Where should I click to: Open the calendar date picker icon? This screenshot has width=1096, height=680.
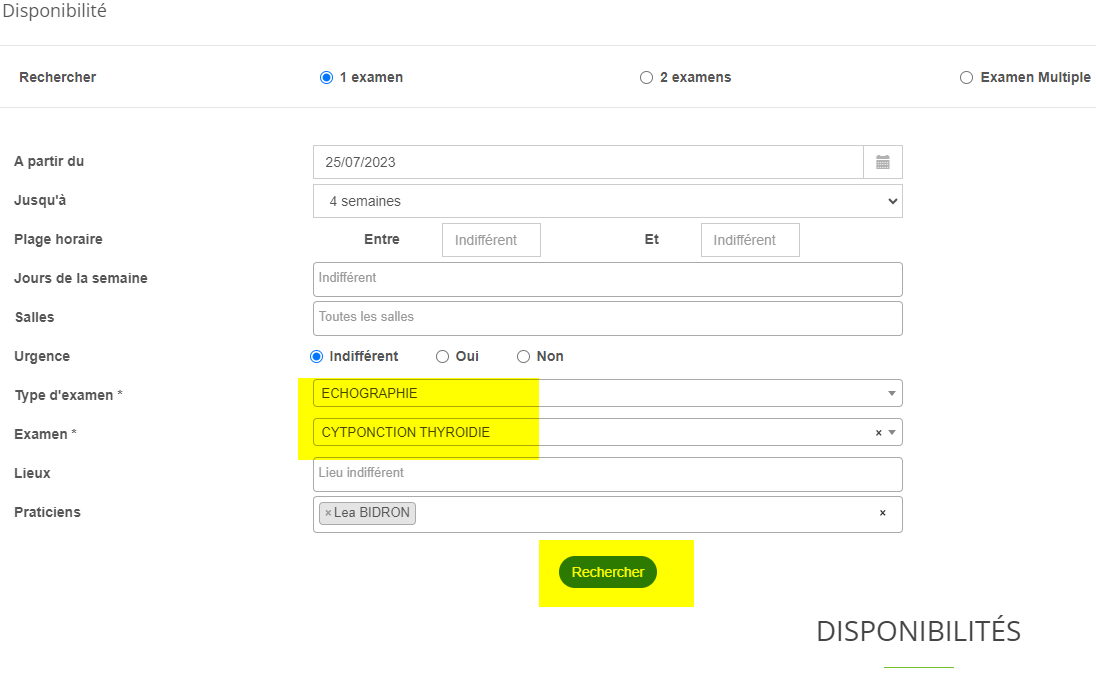point(882,162)
